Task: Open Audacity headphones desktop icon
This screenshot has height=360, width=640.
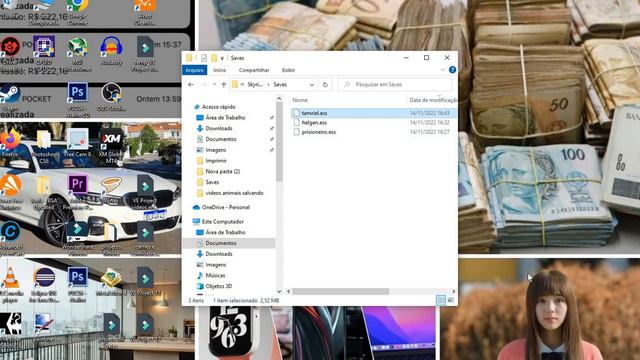Action: pos(111,51)
